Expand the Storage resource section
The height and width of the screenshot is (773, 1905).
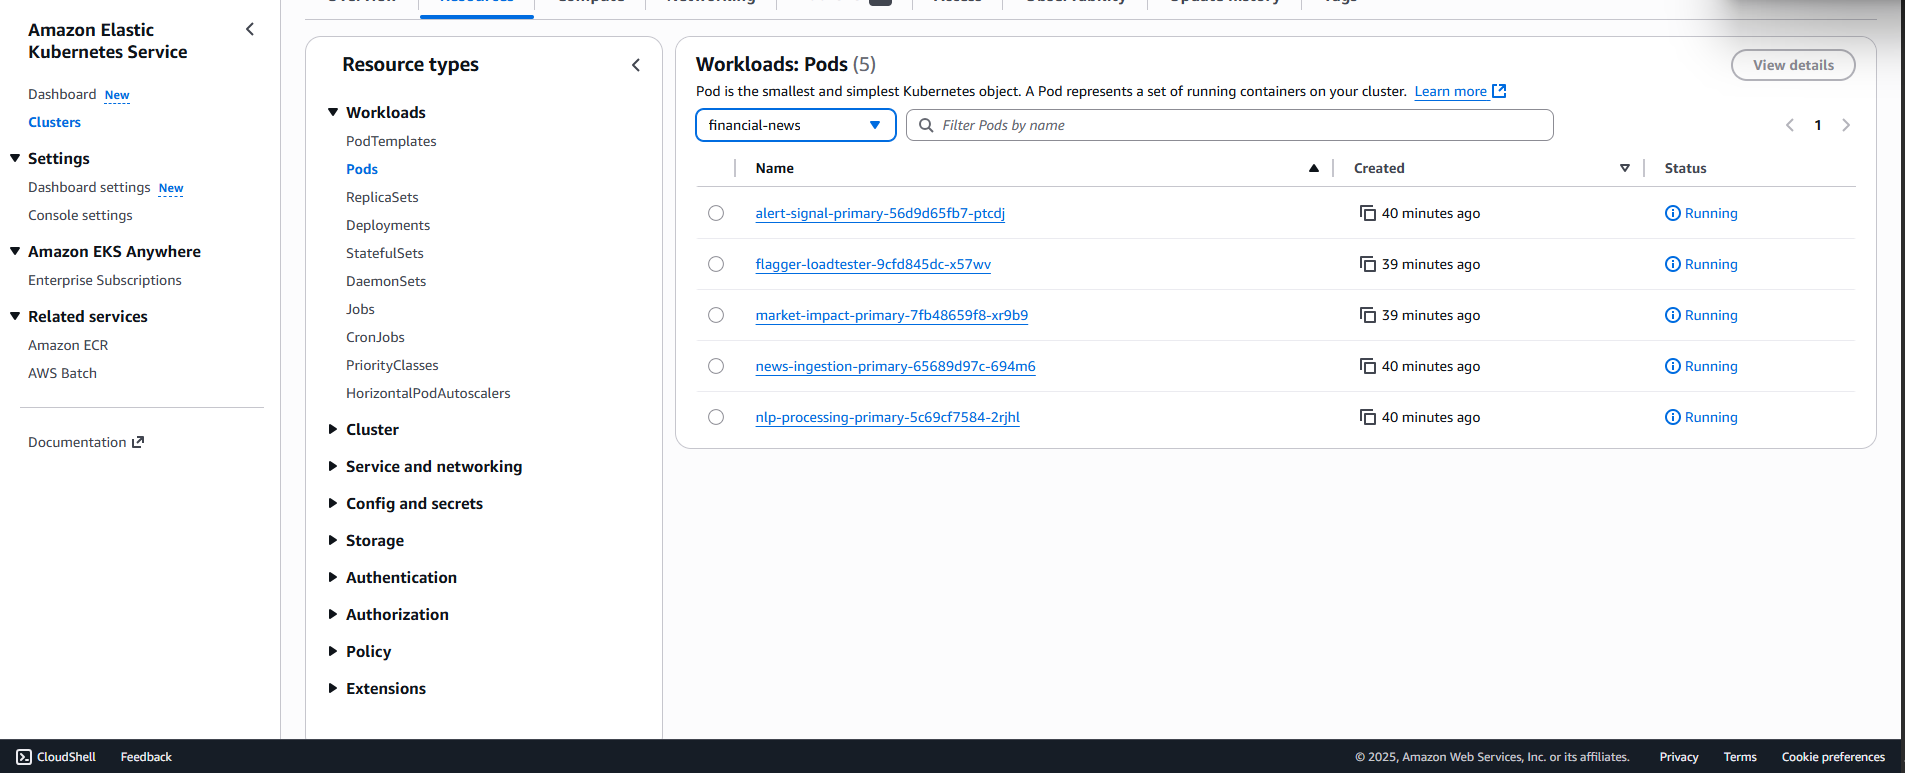click(x=333, y=540)
